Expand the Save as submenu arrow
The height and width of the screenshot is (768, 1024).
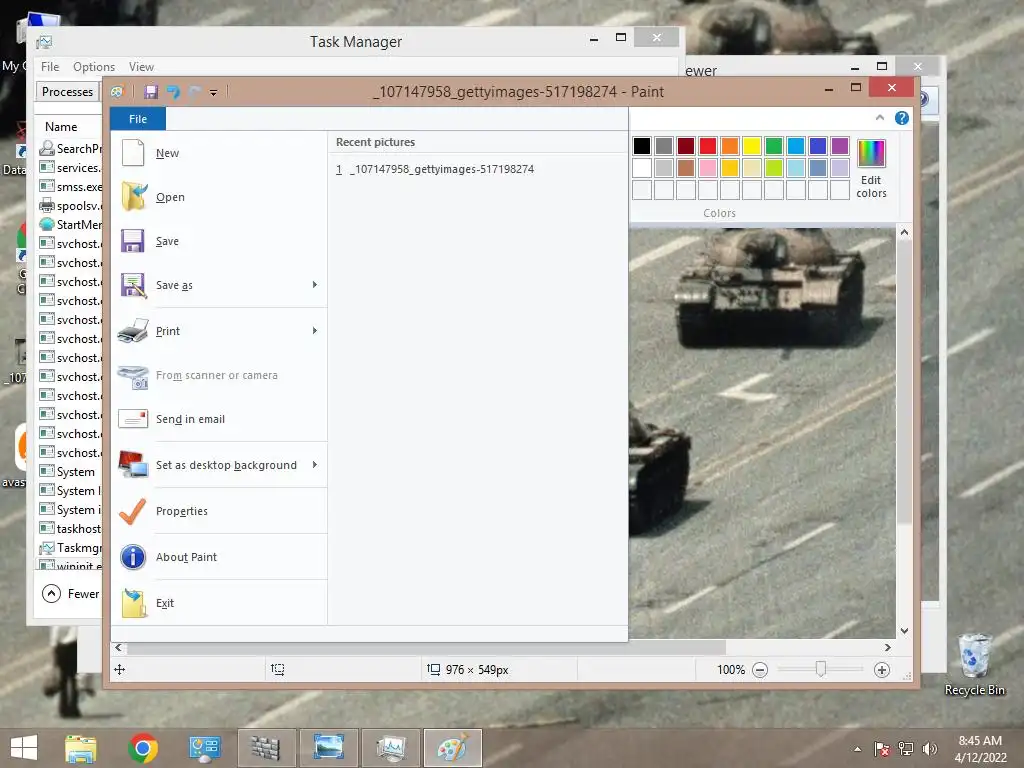tap(315, 285)
